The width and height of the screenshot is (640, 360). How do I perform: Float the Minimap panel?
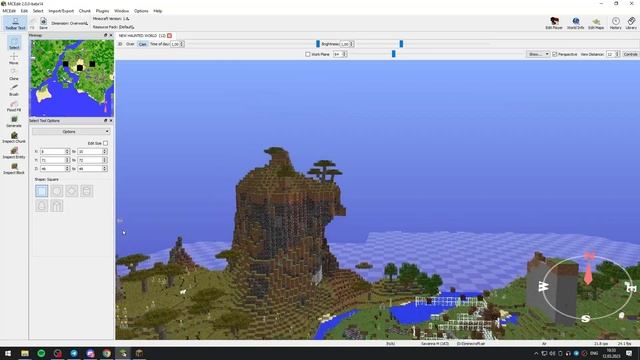105,35
